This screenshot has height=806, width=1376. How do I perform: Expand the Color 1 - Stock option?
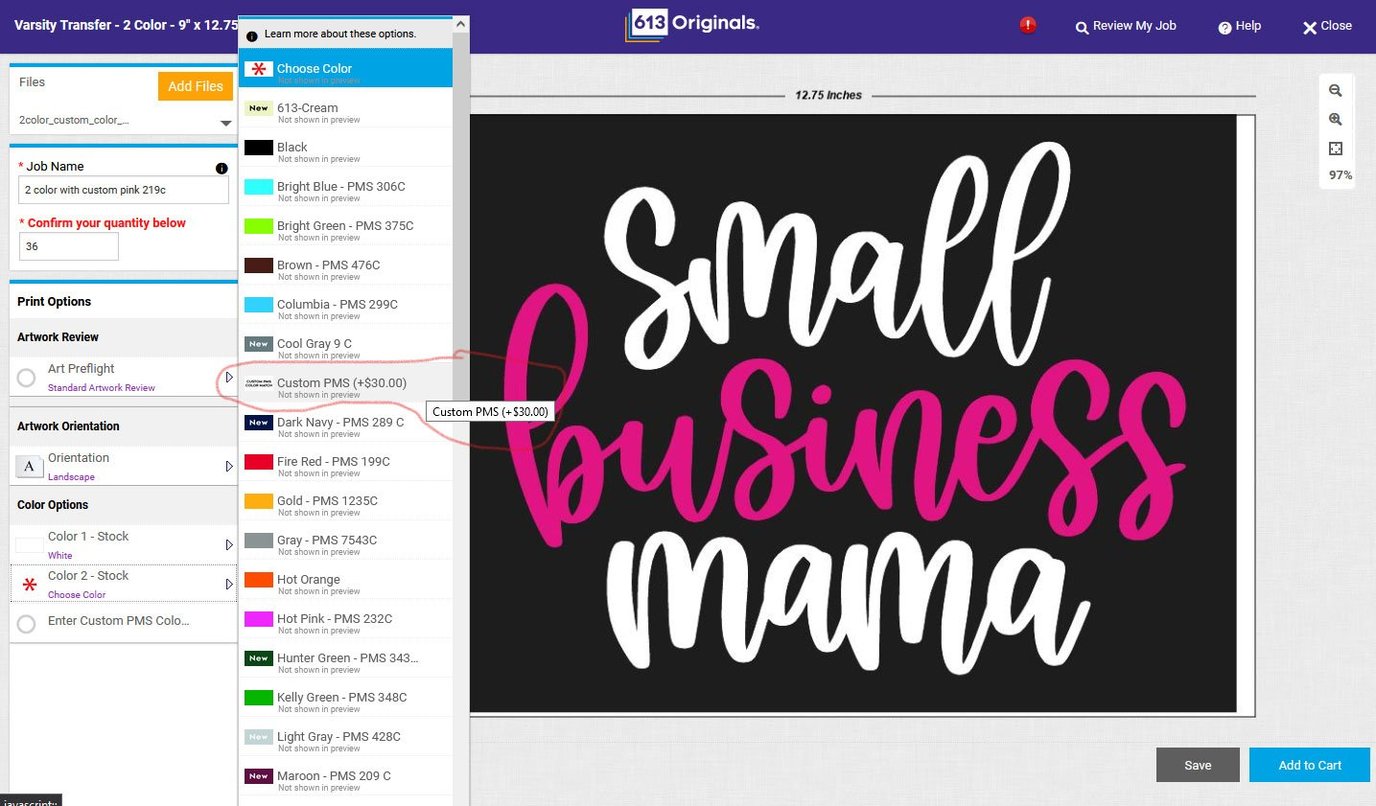click(x=229, y=545)
